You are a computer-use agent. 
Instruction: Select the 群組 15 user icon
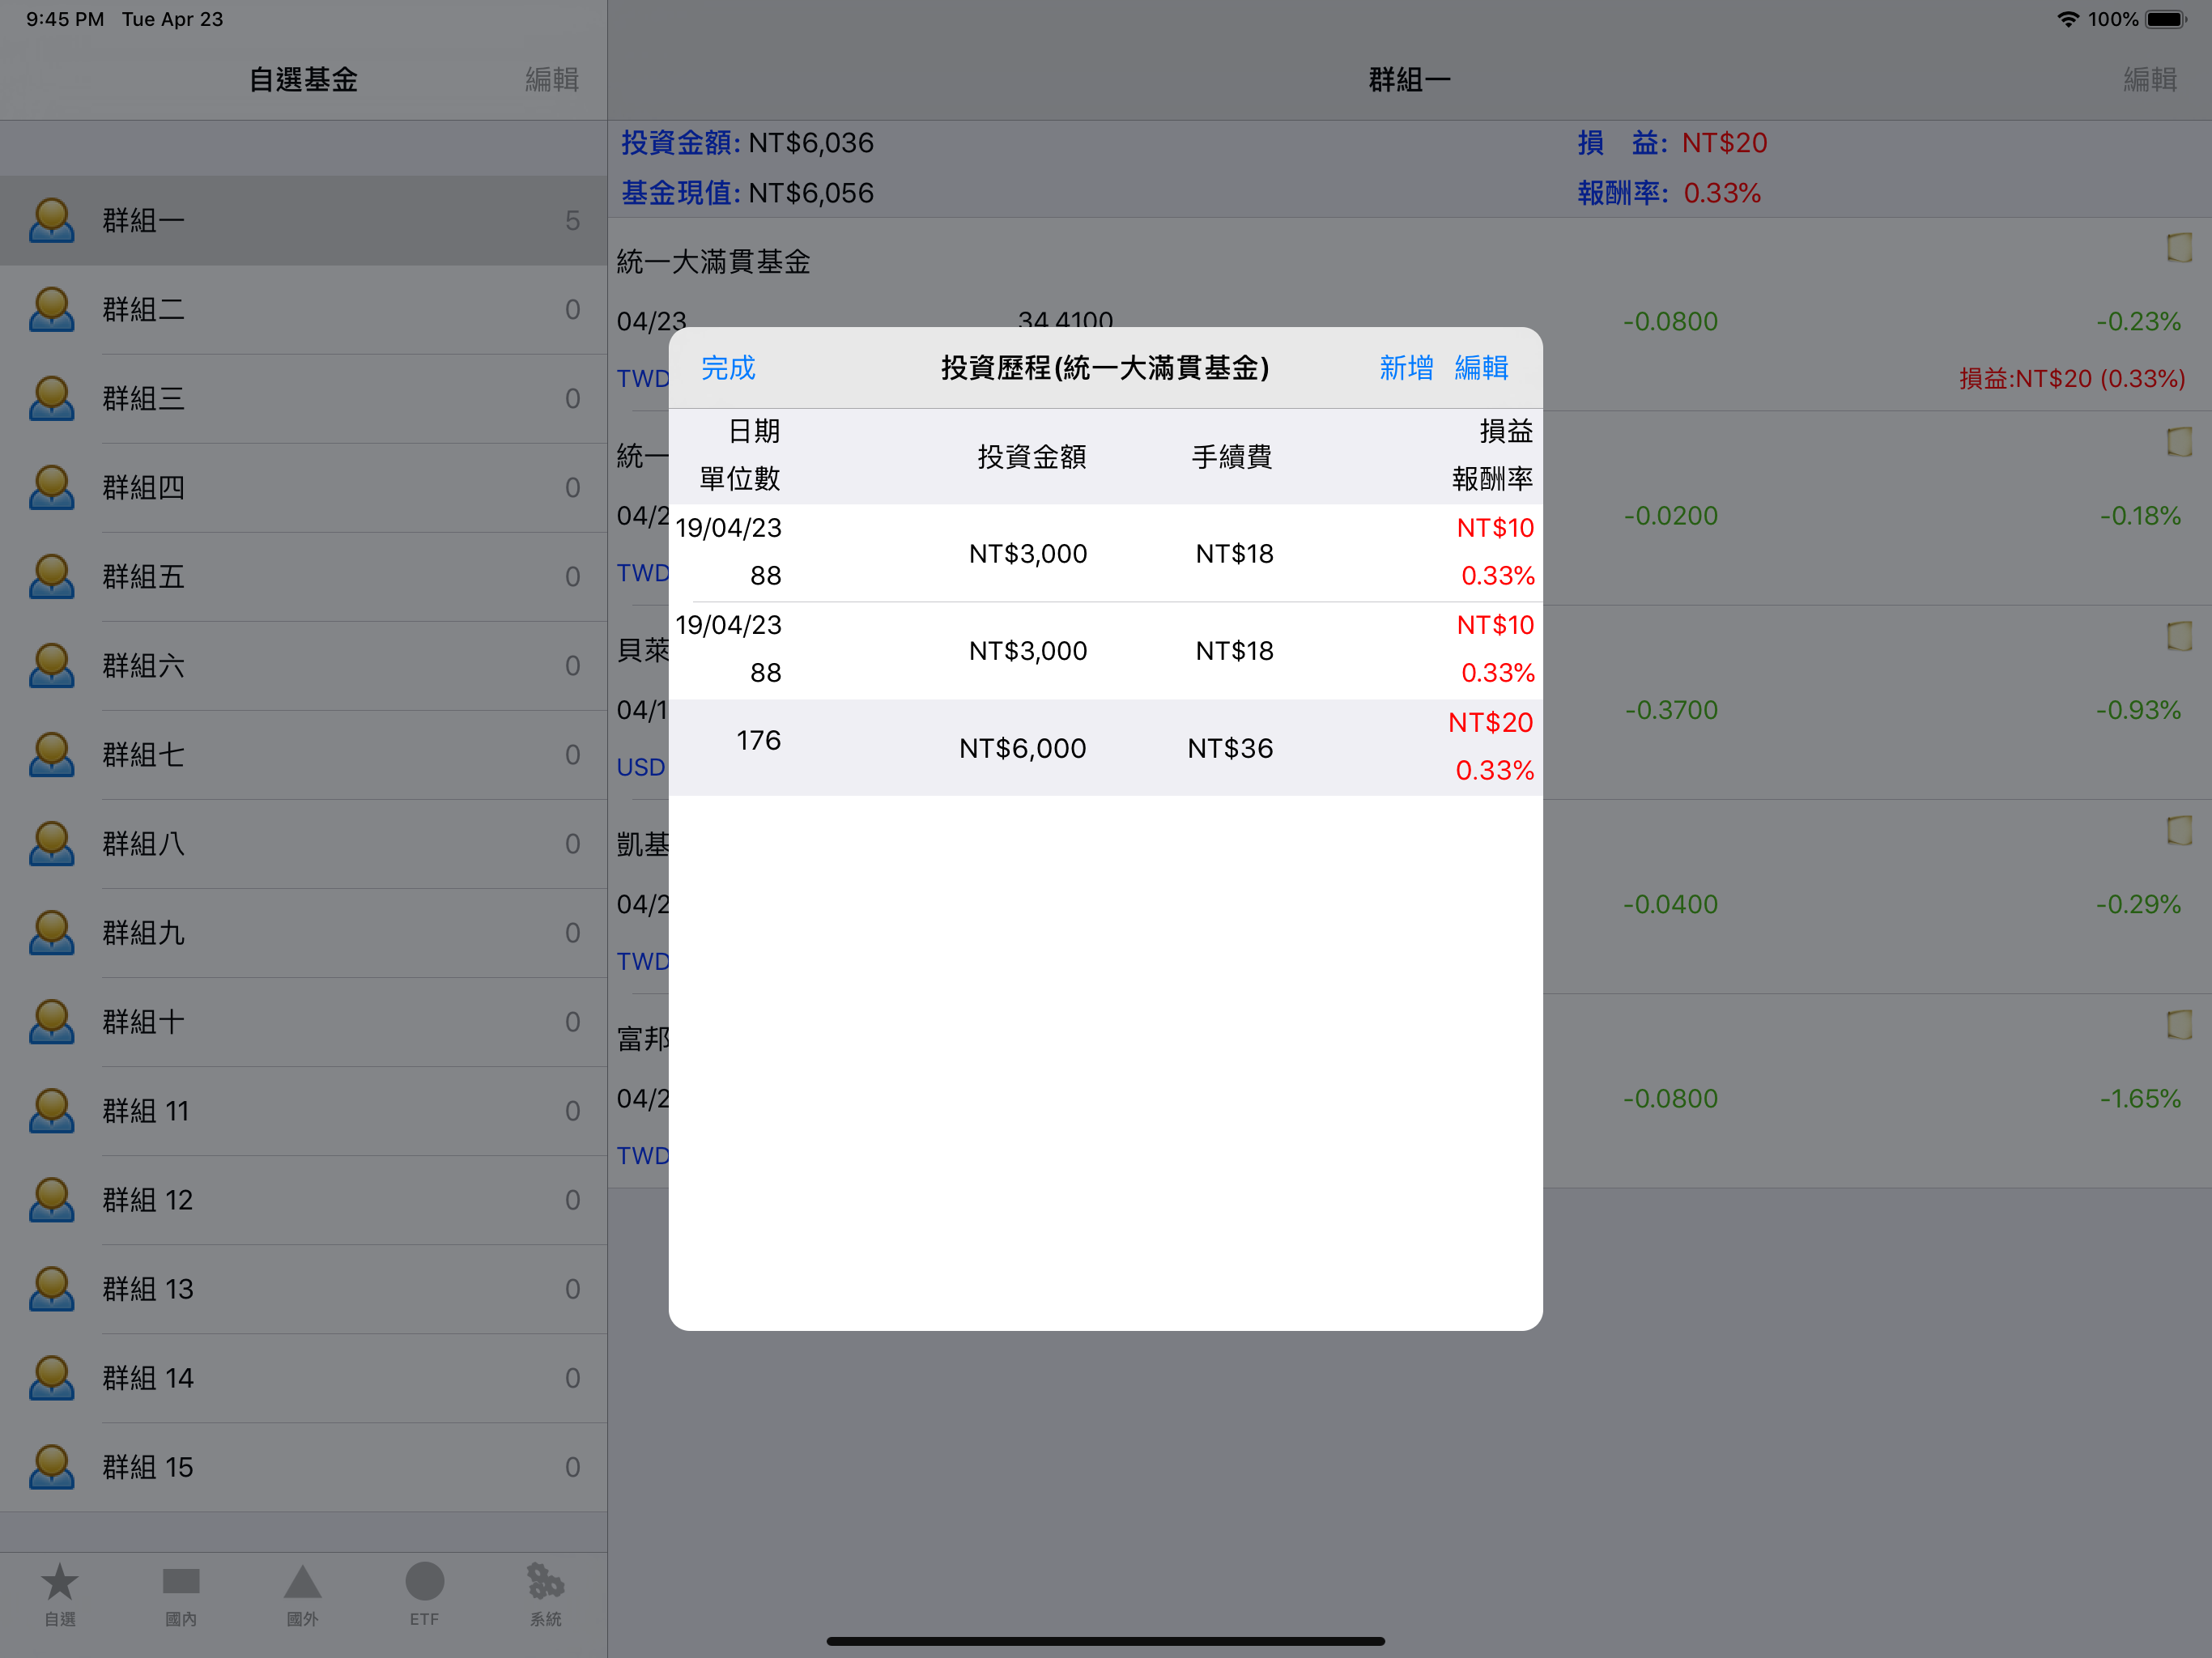tap(52, 1466)
